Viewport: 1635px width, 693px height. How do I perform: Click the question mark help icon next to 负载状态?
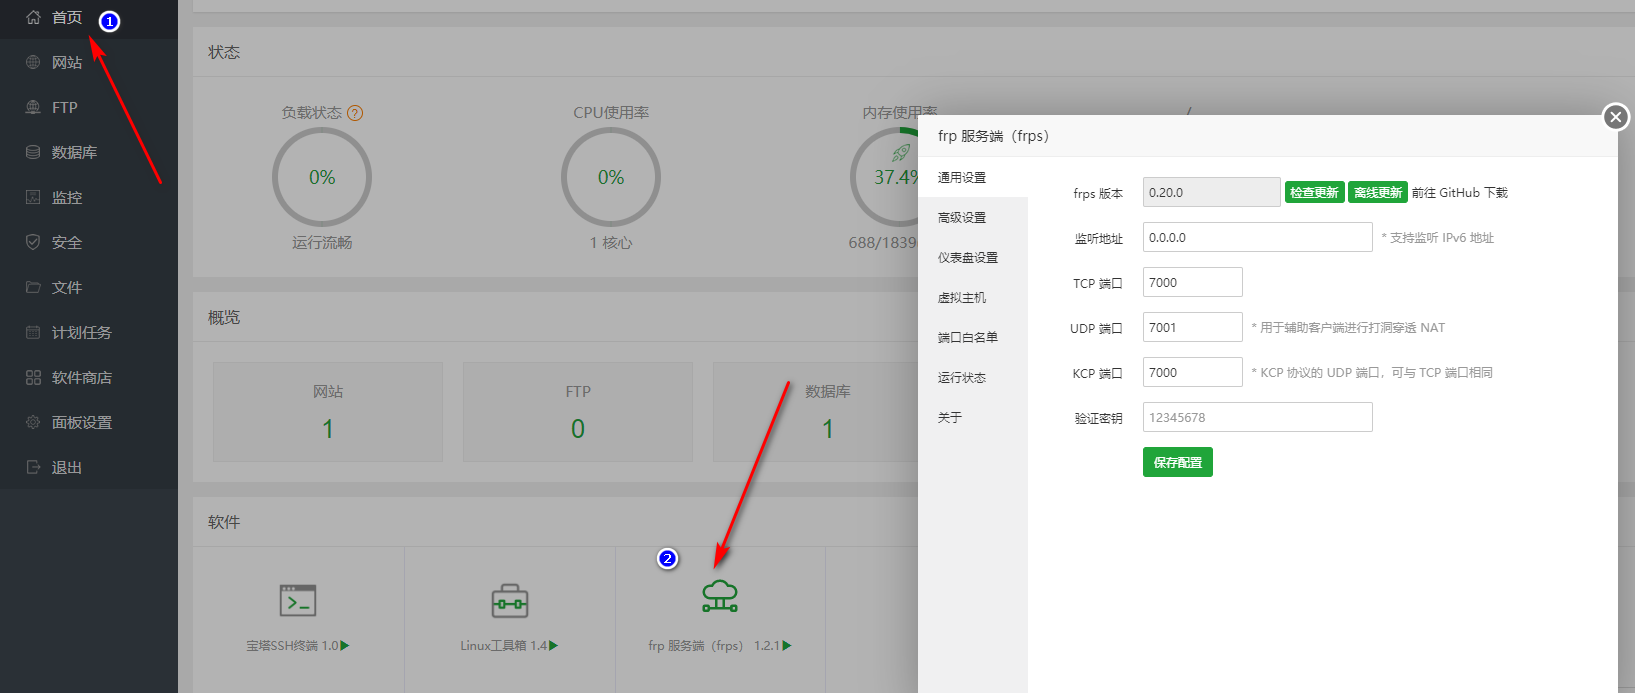click(355, 113)
